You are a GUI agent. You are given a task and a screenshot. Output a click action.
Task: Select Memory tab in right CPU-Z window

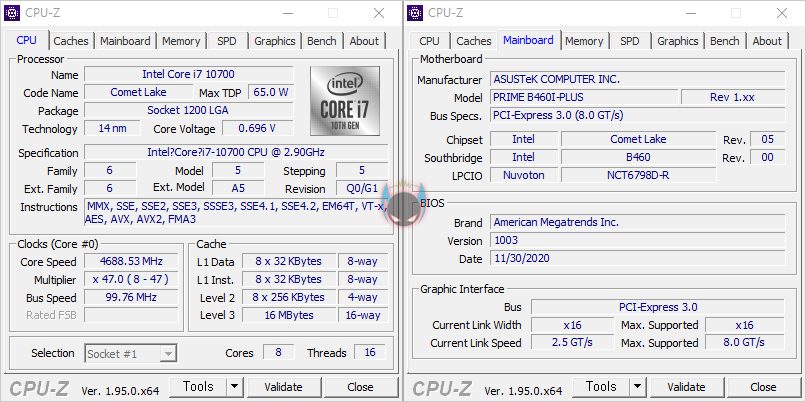coord(584,41)
